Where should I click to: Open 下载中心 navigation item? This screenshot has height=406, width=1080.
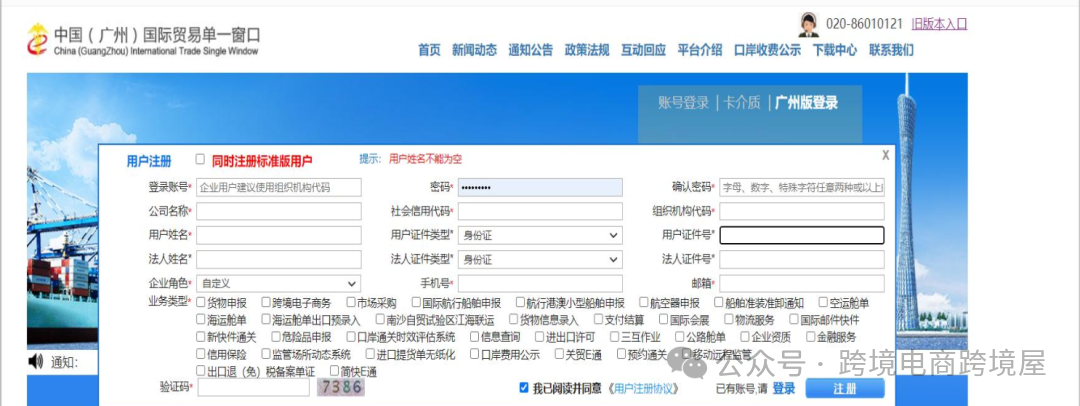(x=835, y=50)
